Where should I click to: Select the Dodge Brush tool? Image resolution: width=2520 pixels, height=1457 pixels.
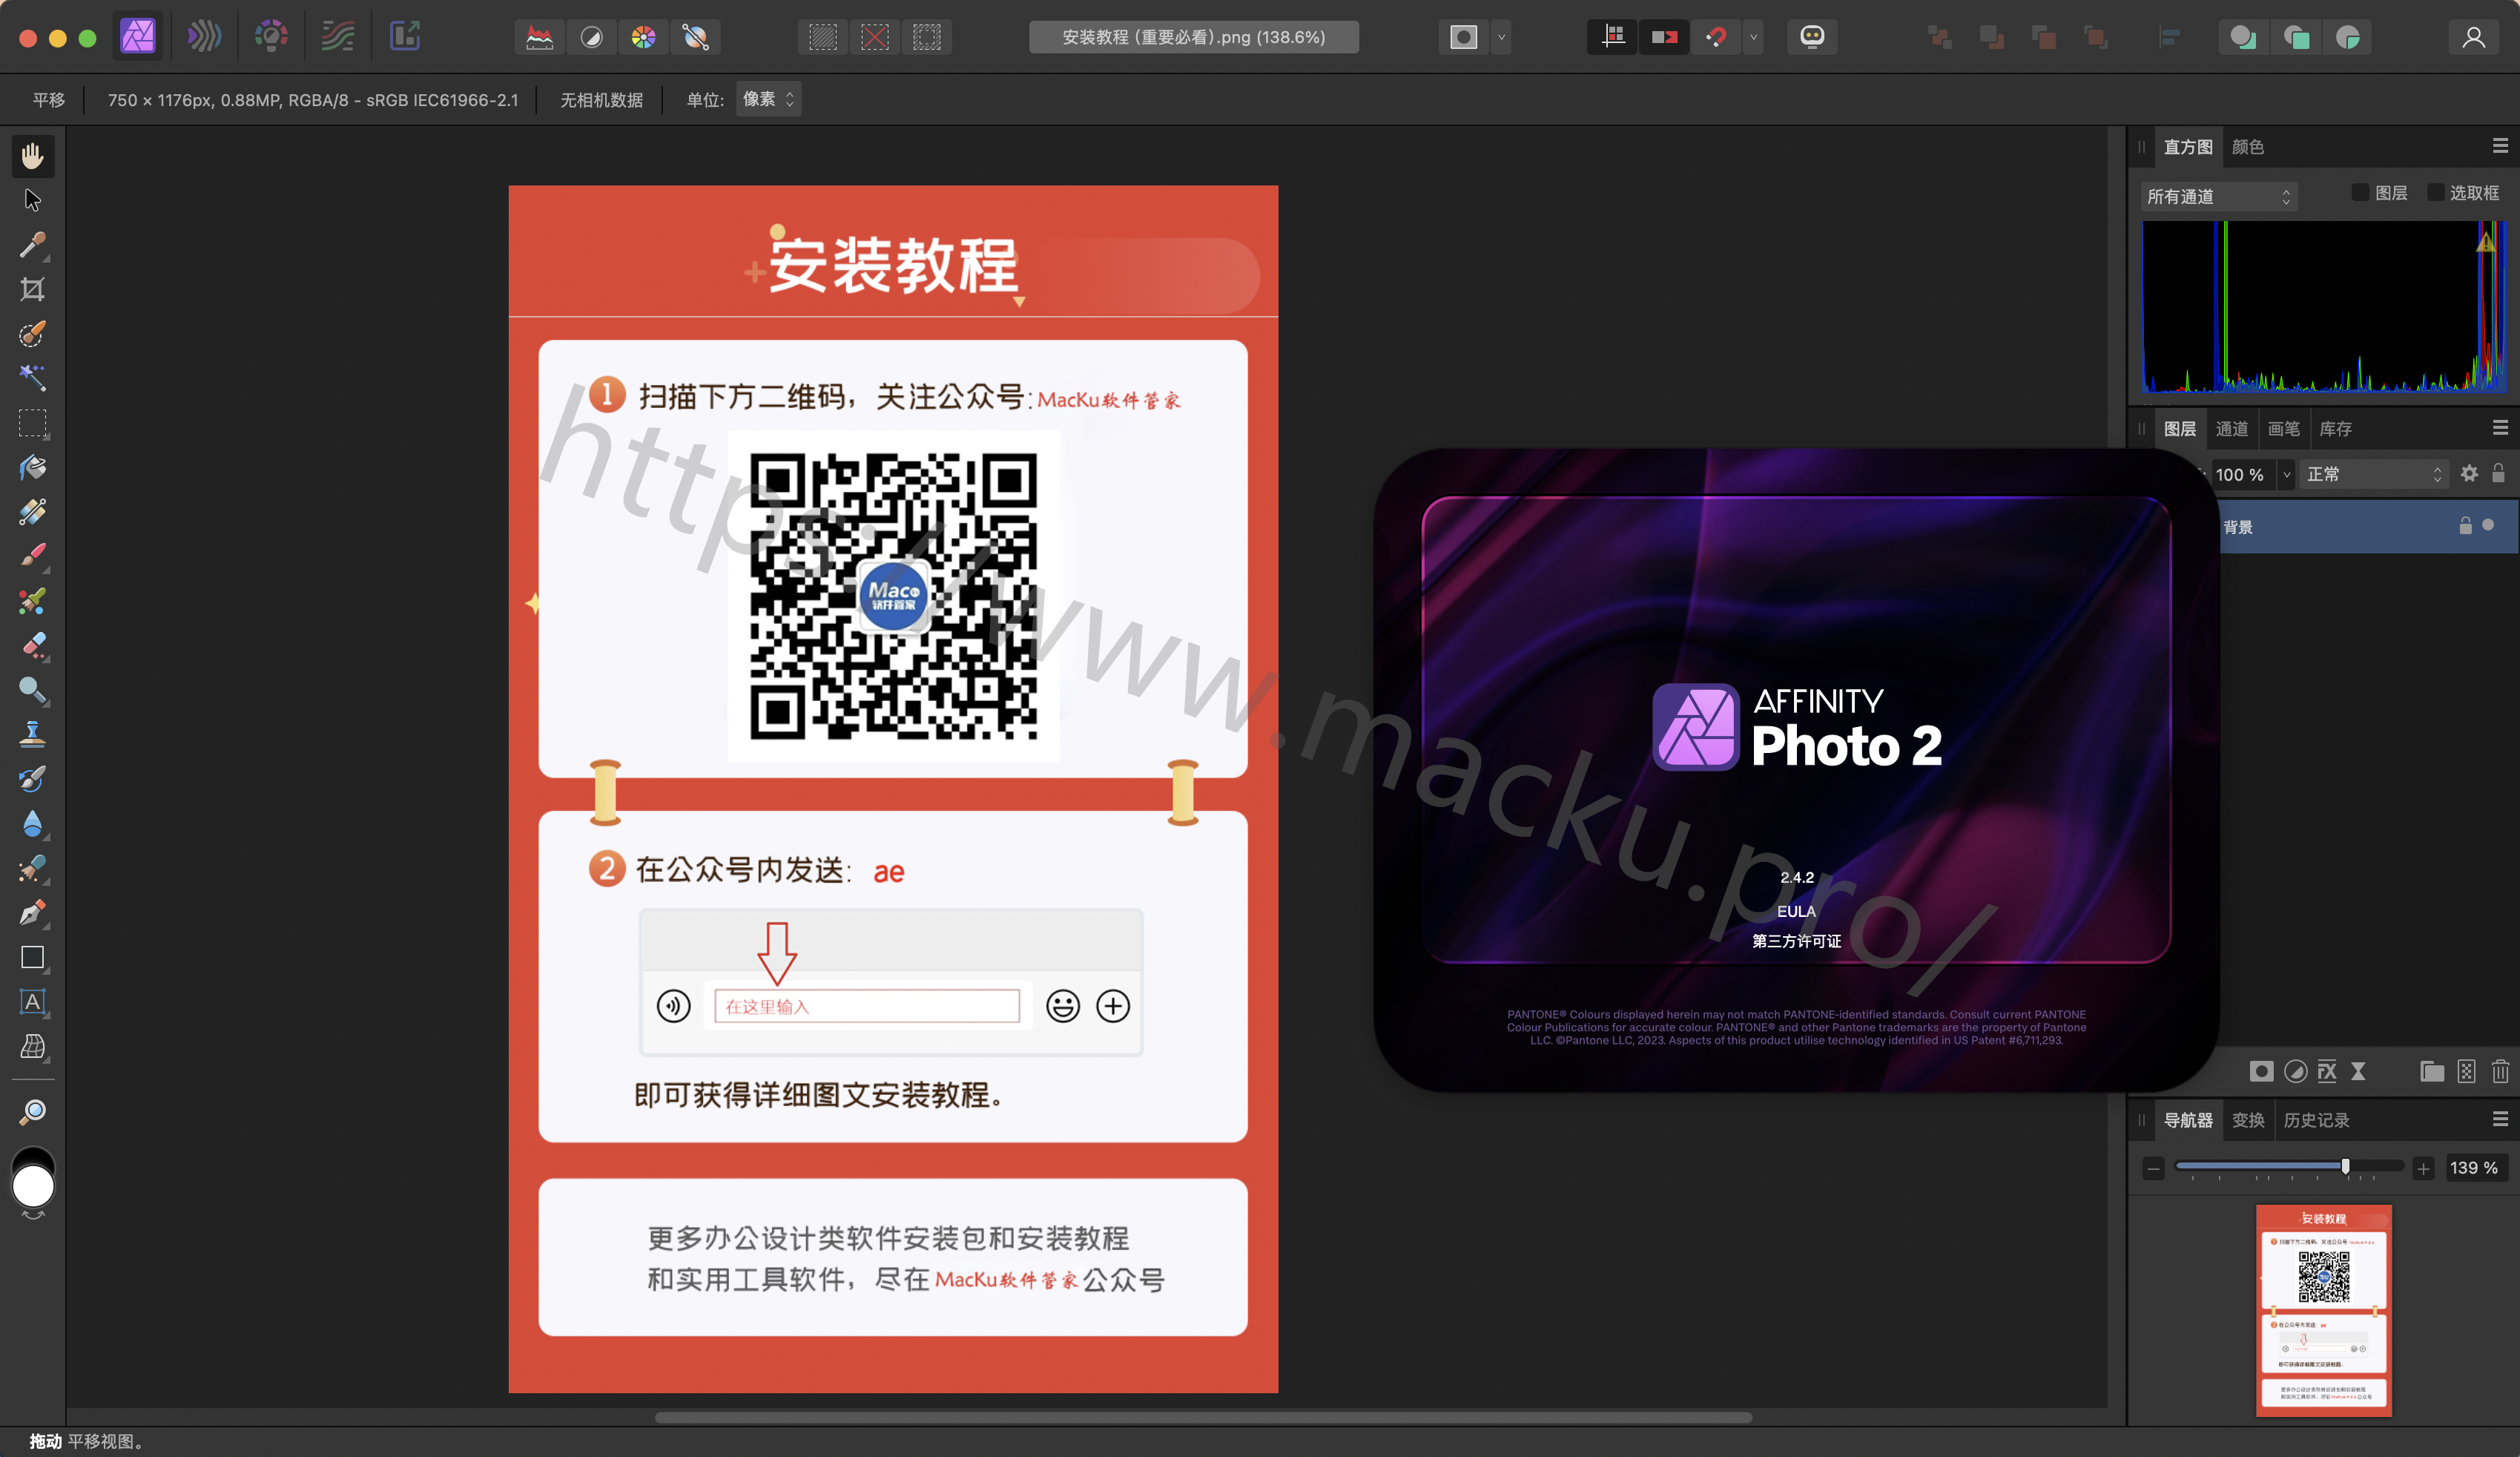[32, 690]
